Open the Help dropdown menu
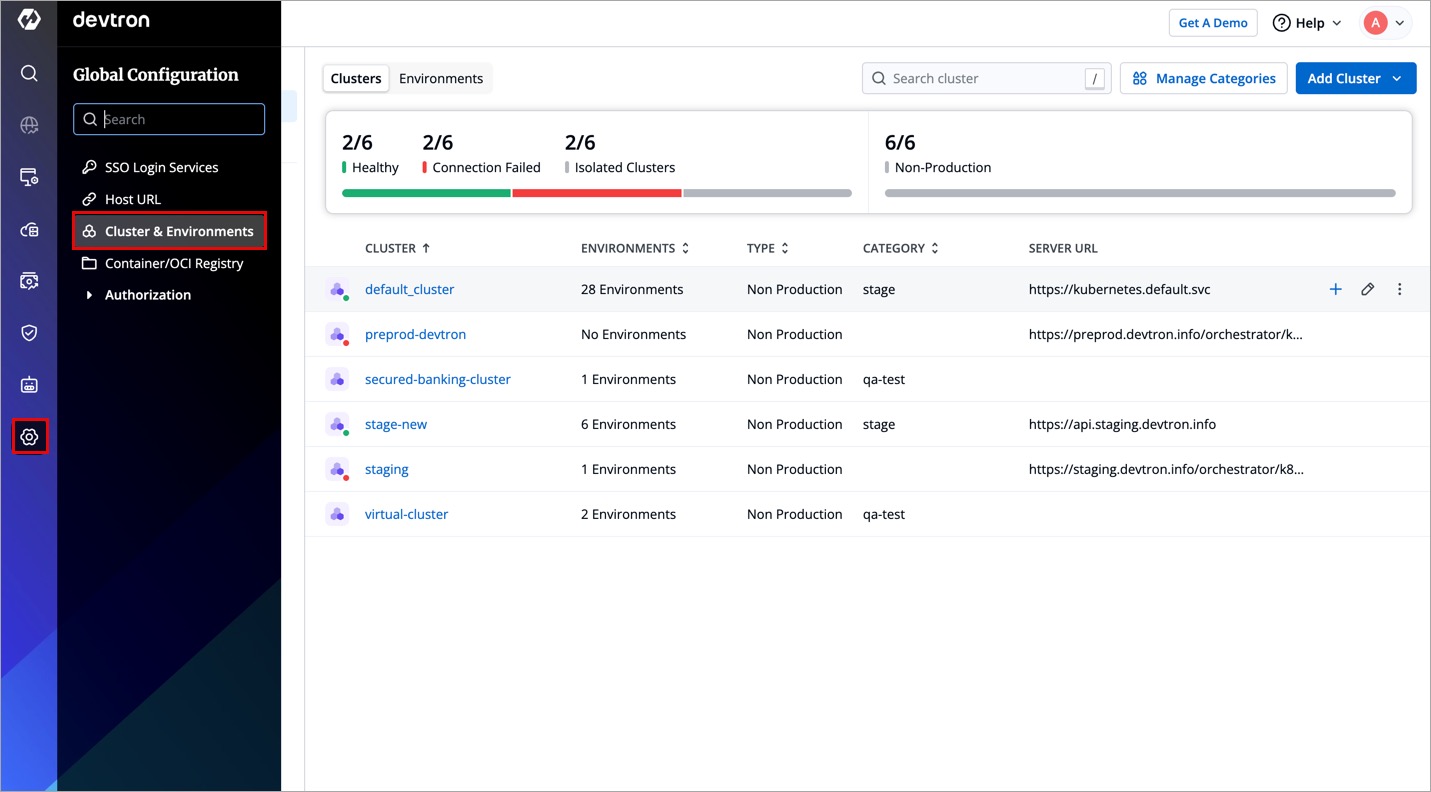1431x792 pixels. coord(1307,23)
